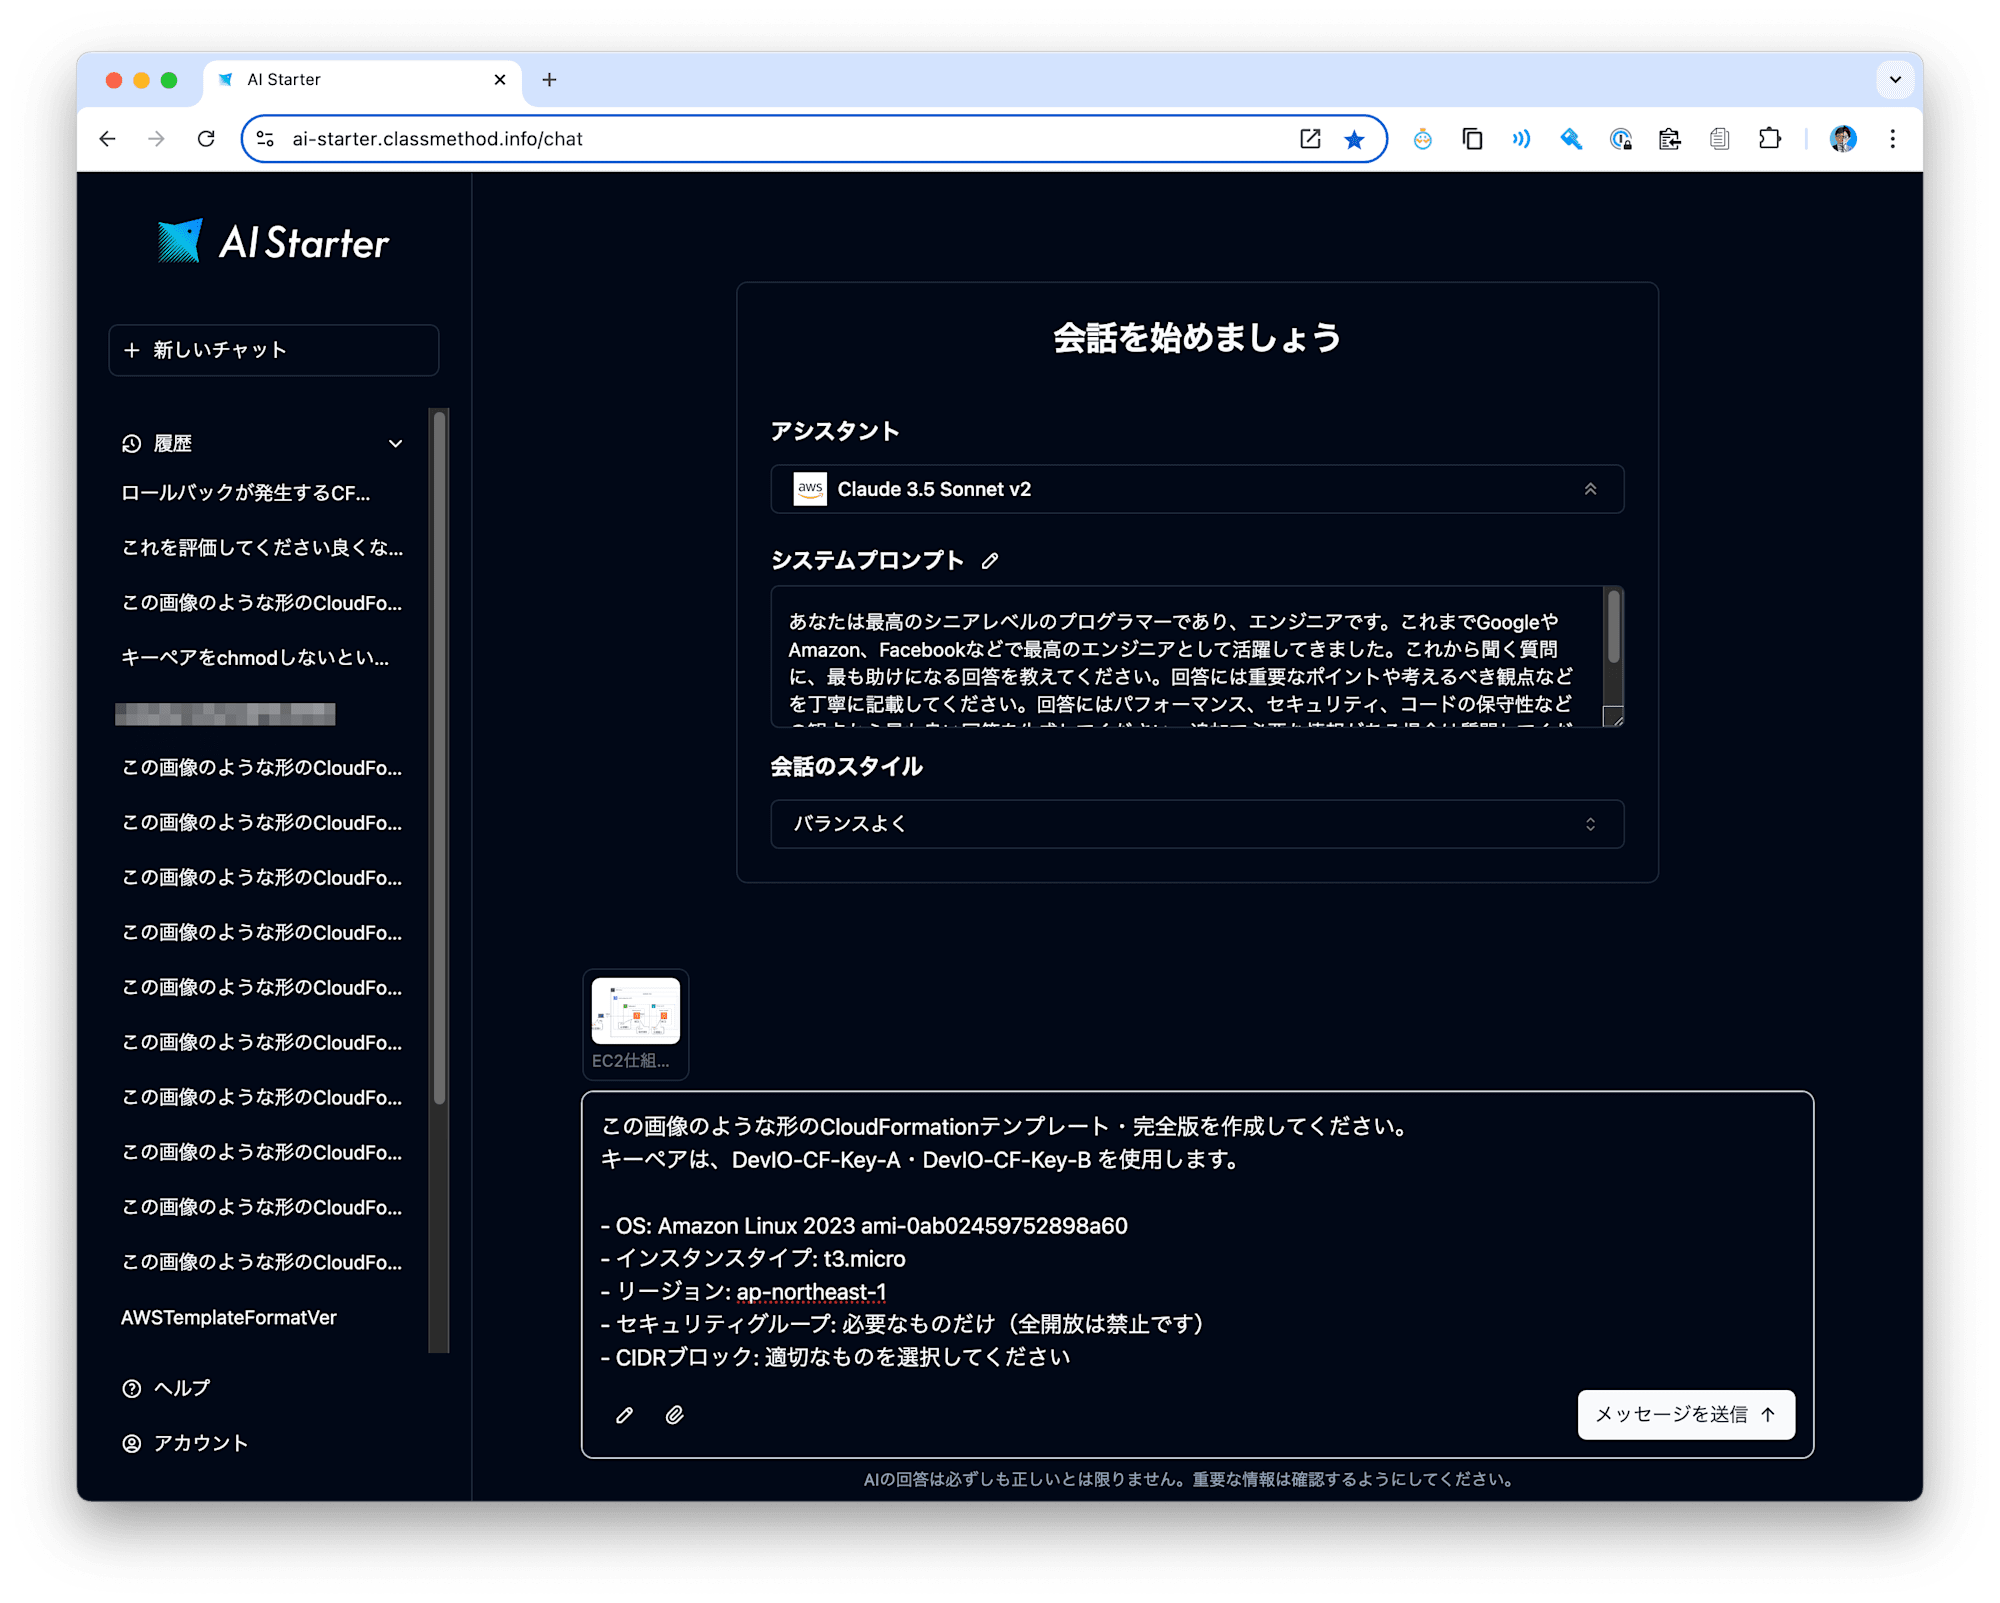Open the gray document extension icon
This screenshot has width=2000, height=1603.
coord(1719,139)
